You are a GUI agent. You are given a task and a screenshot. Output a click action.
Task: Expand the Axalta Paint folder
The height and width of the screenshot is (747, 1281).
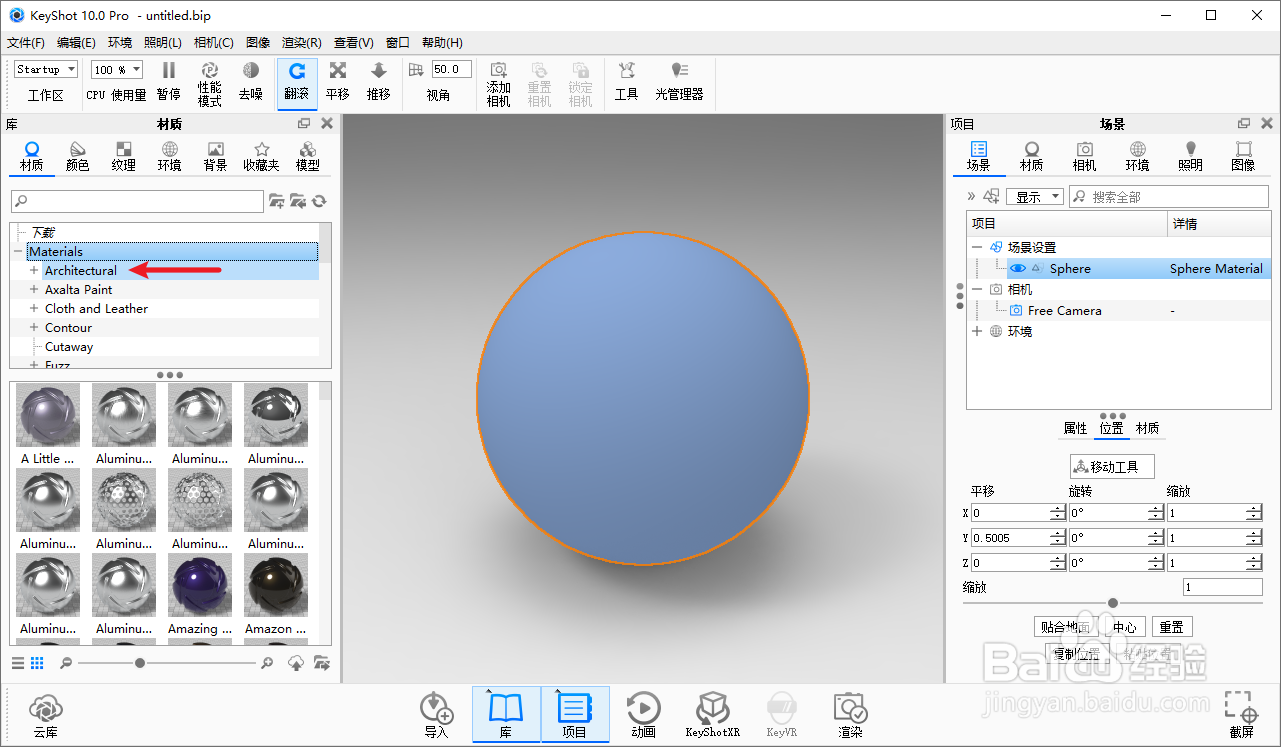(x=34, y=290)
